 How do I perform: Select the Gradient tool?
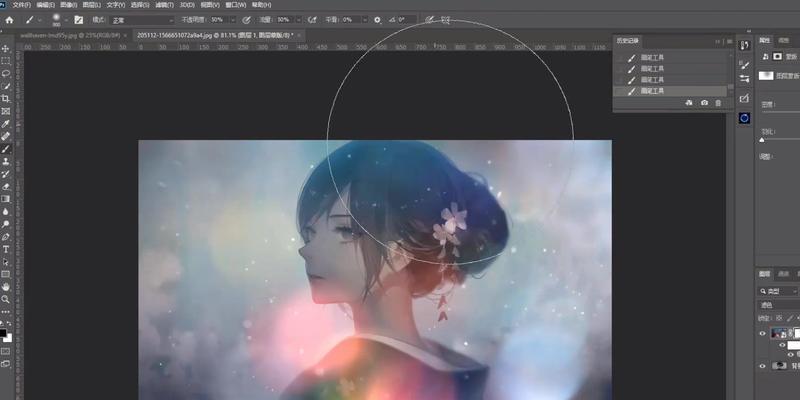pyautogui.click(x=6, y=199)
